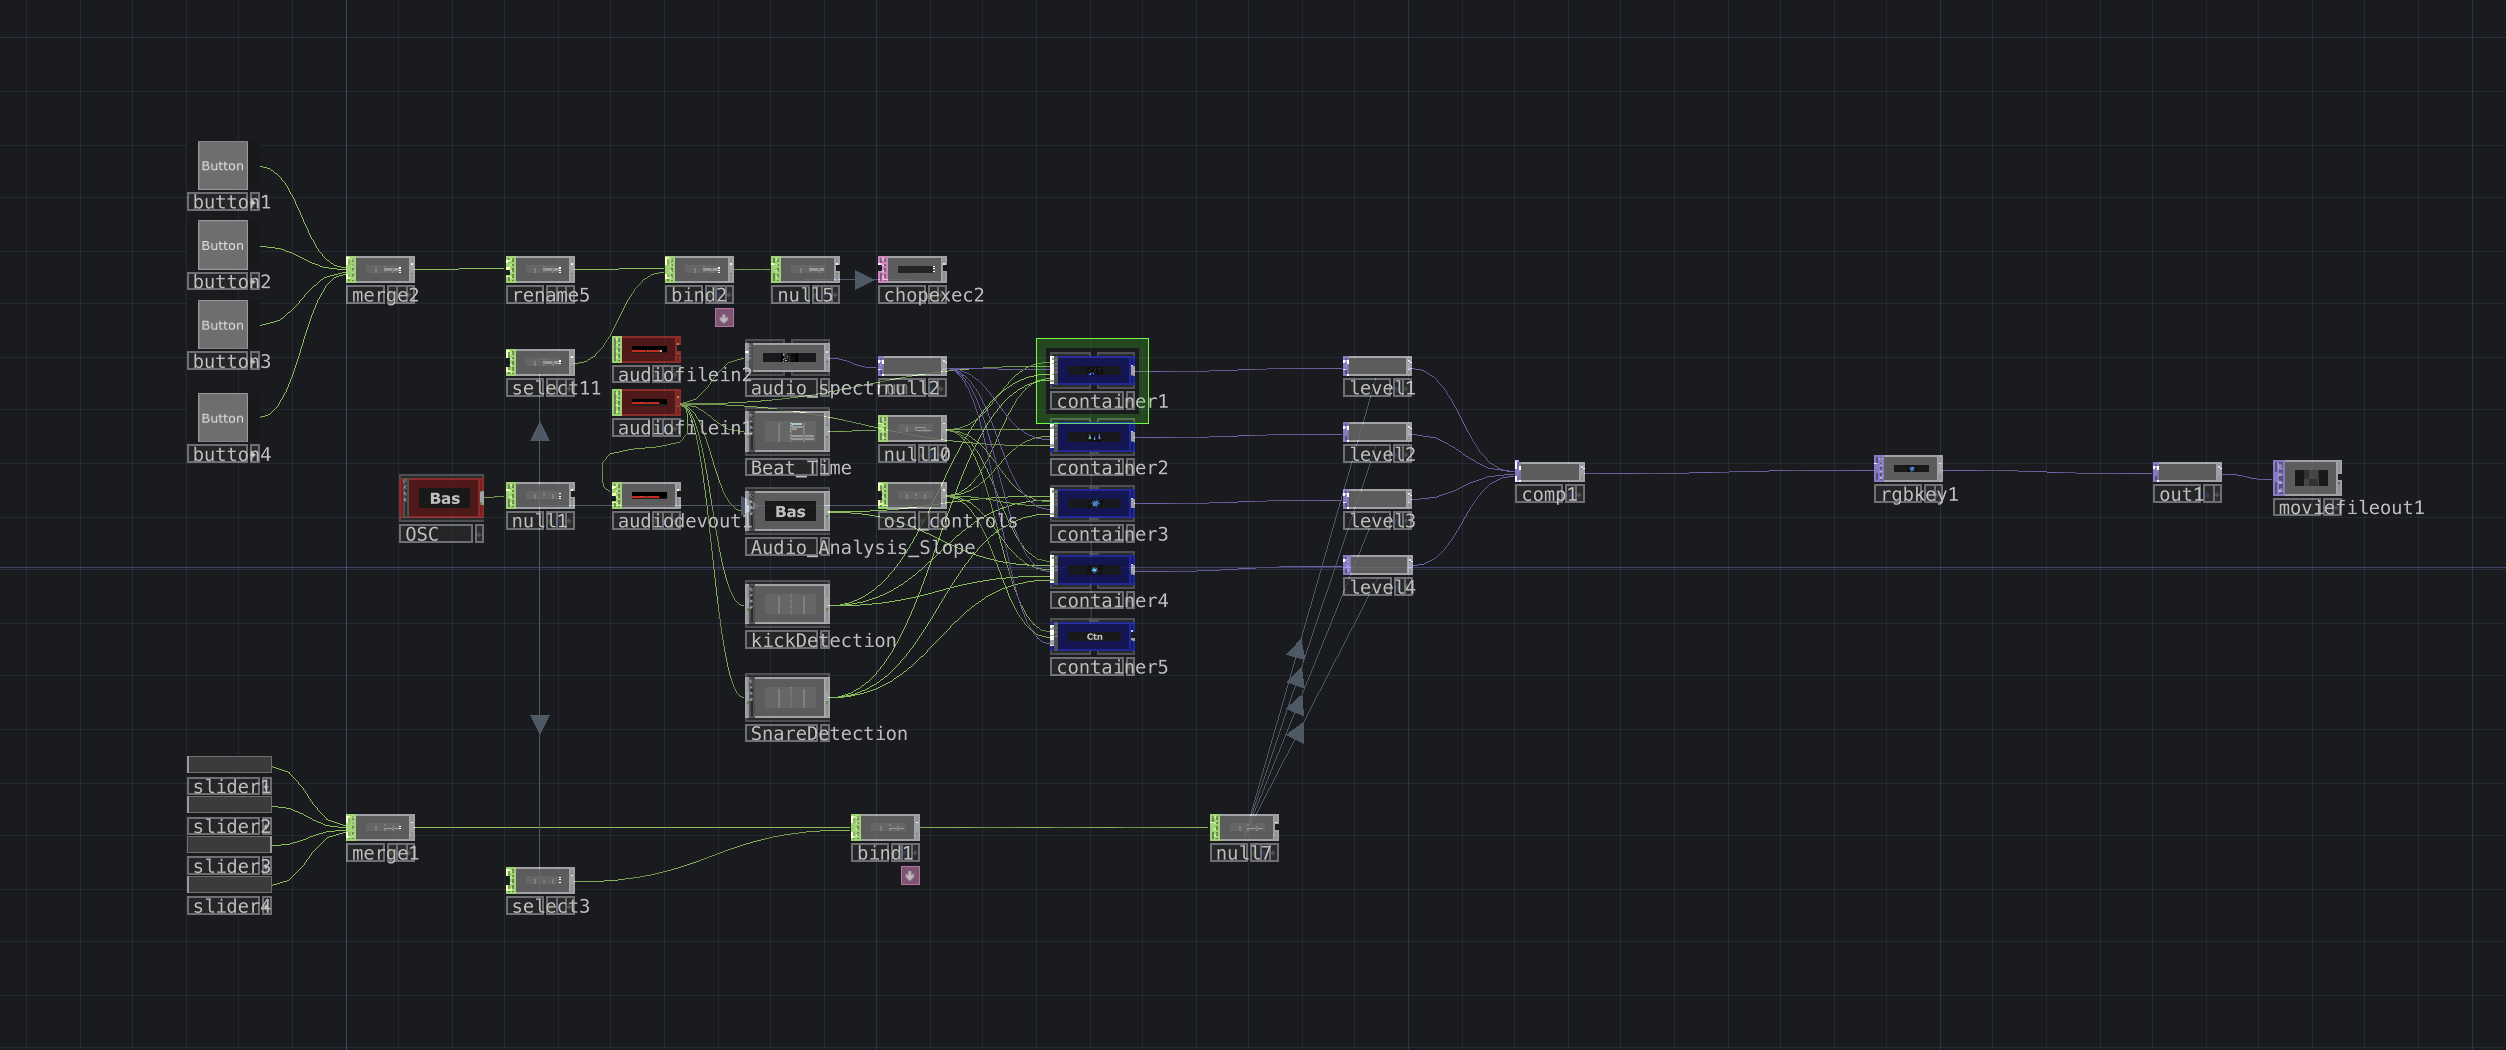Toggle the button3 widget
This screenshot has width=2506, height=1050.
pos(222,325)
